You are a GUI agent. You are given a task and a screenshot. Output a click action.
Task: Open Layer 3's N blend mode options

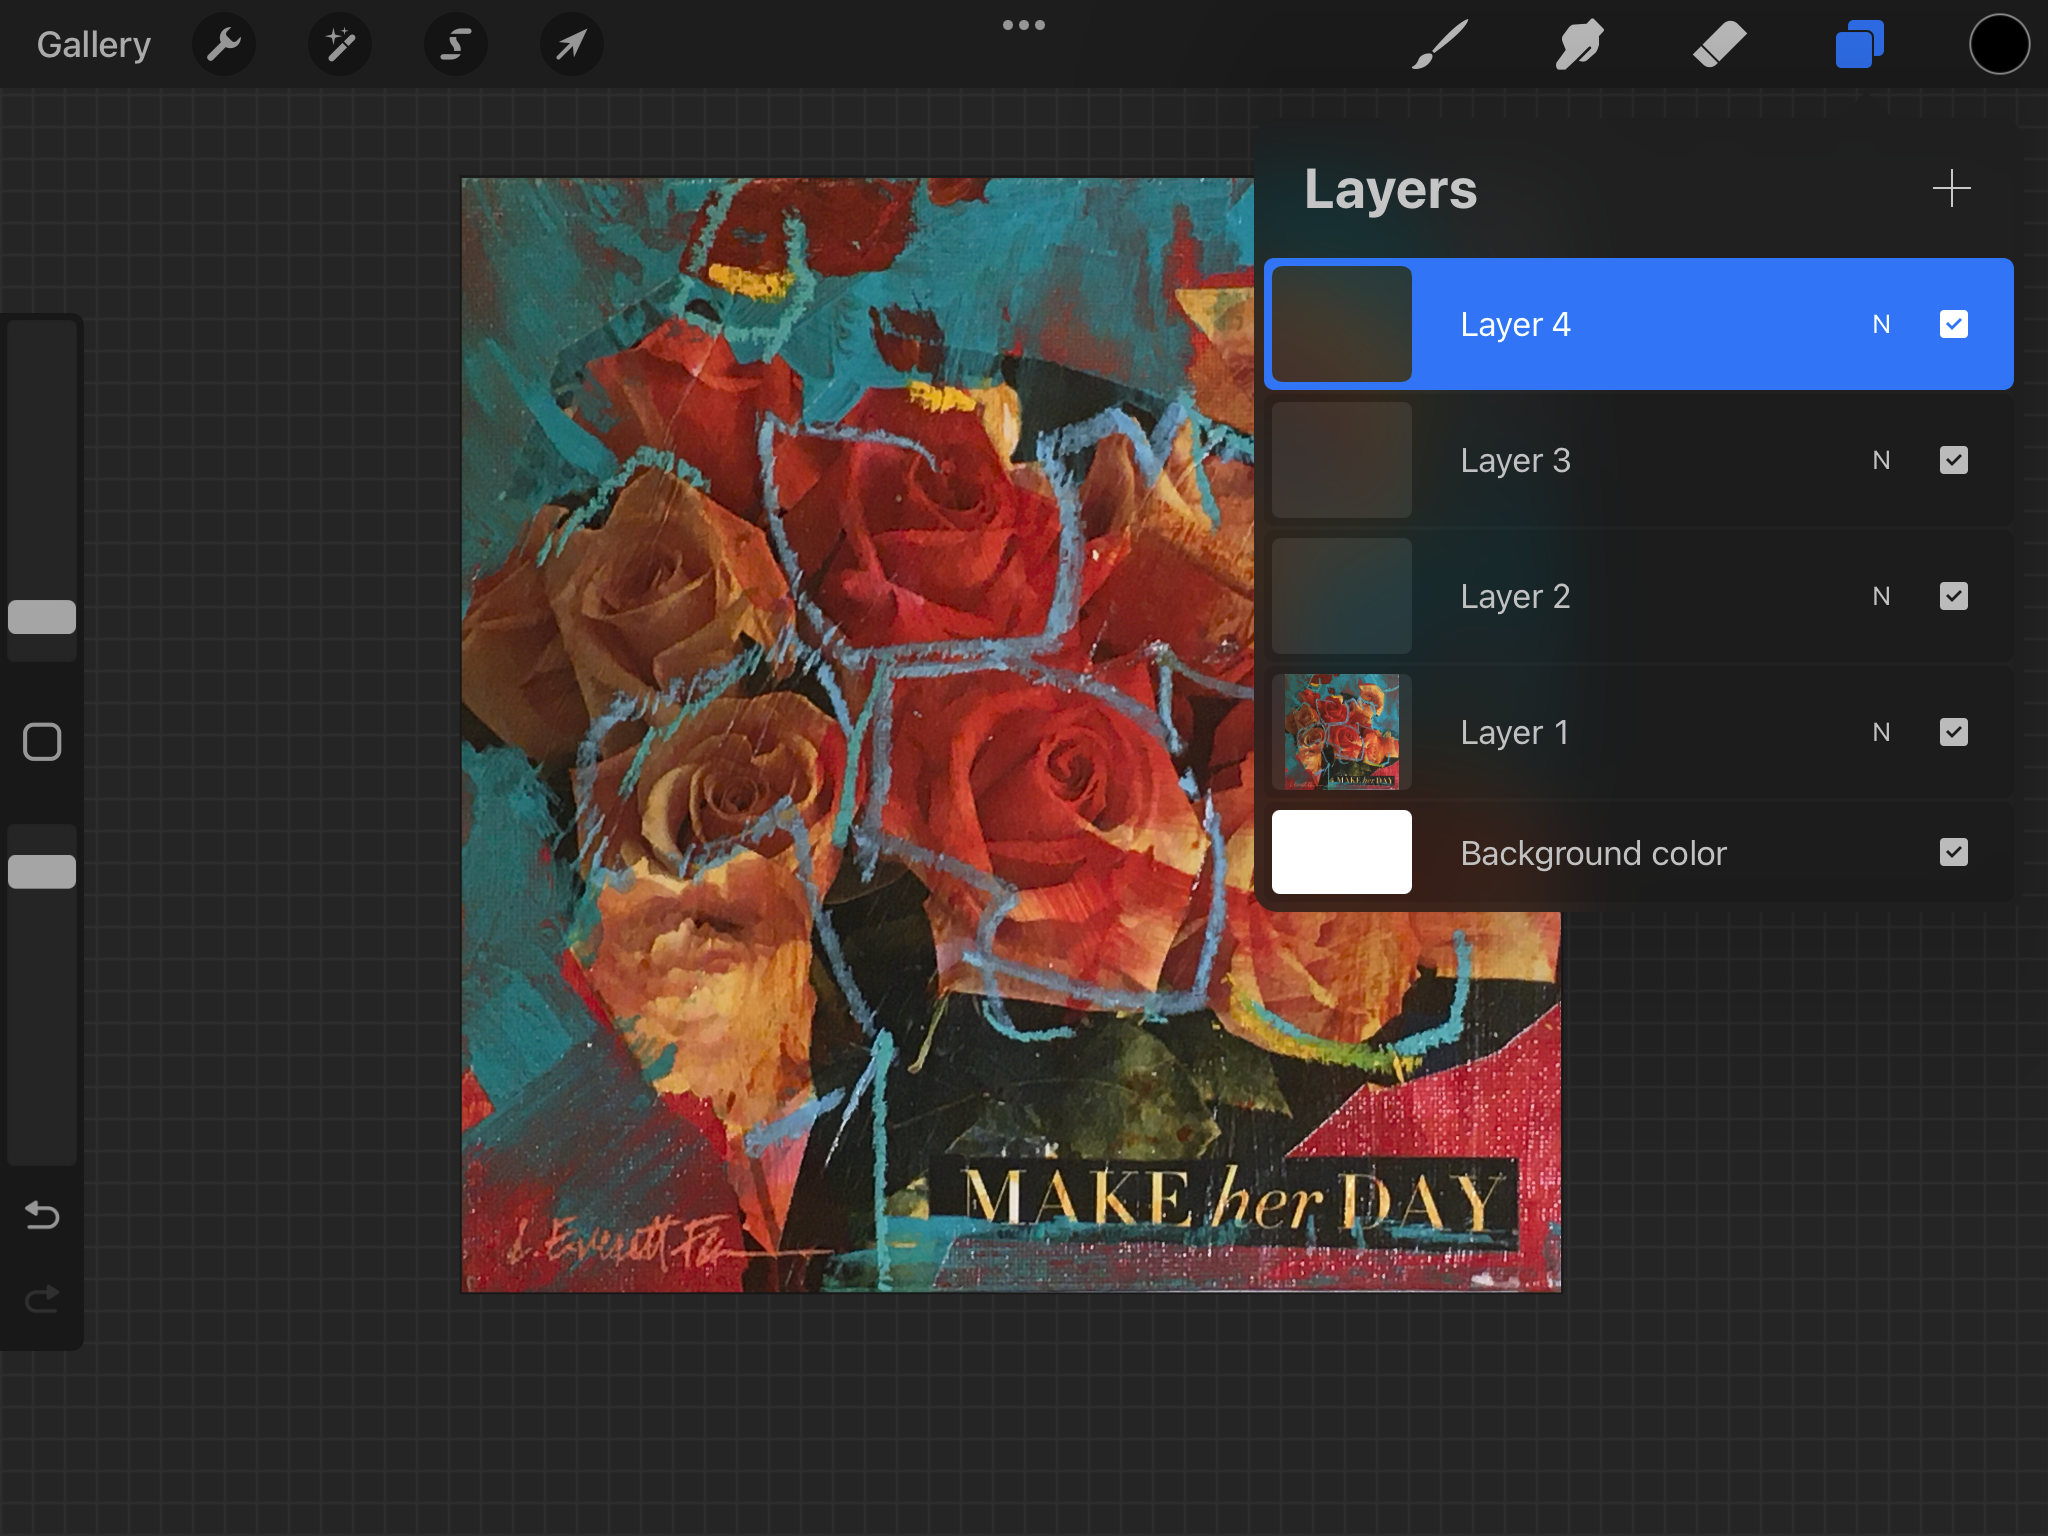pyautogui.click(x=1881, y=460)
